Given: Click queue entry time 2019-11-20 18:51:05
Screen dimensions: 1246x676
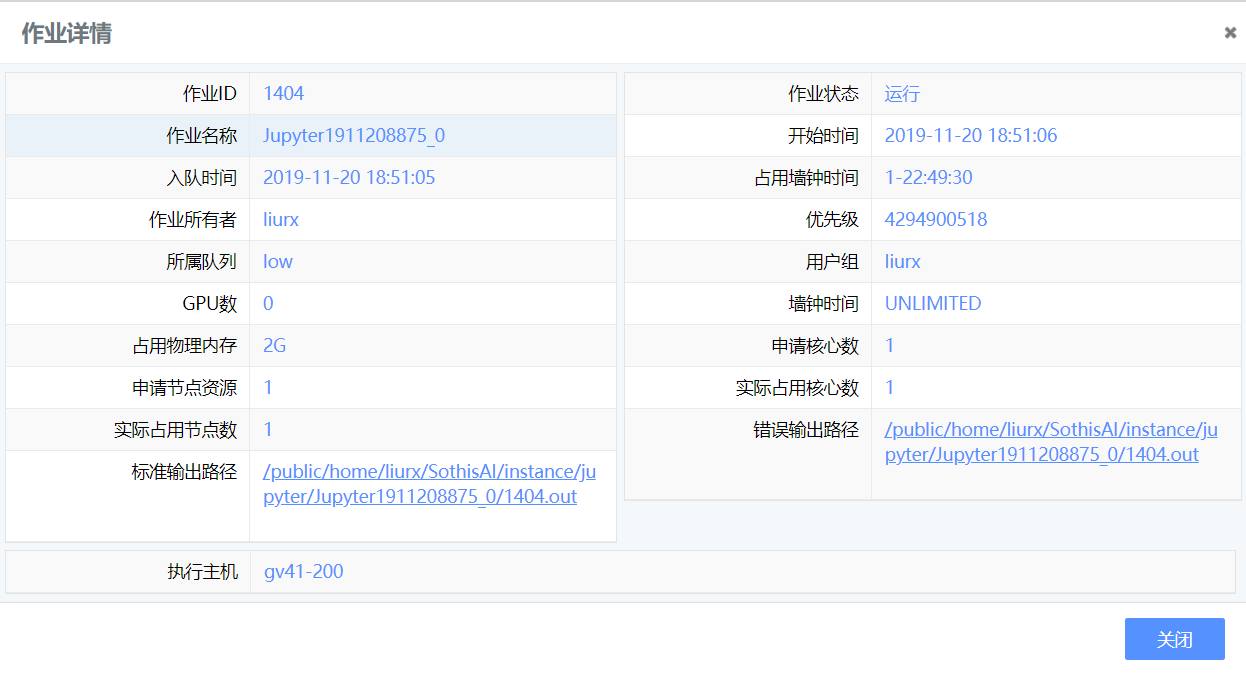Looking at the screenshot, I should click(349, 178).
